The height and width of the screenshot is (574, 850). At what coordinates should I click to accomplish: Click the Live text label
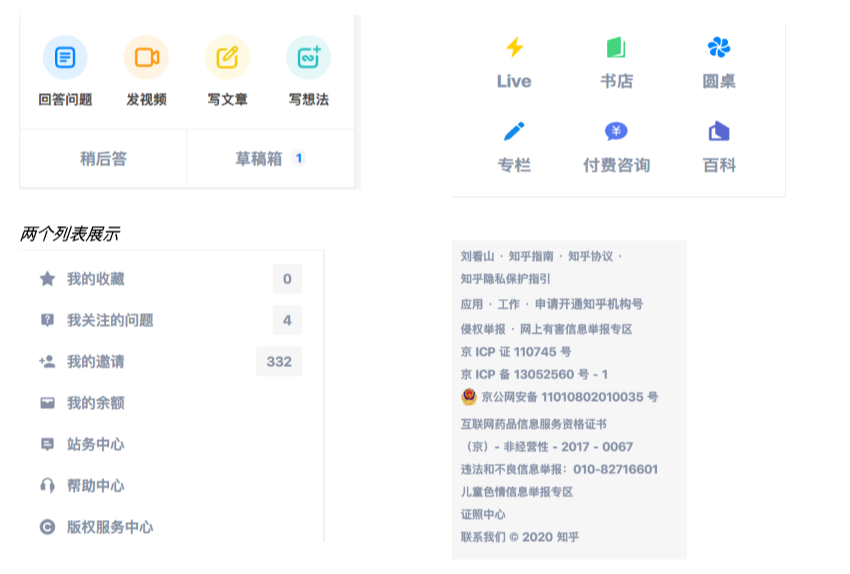point(514,81)
